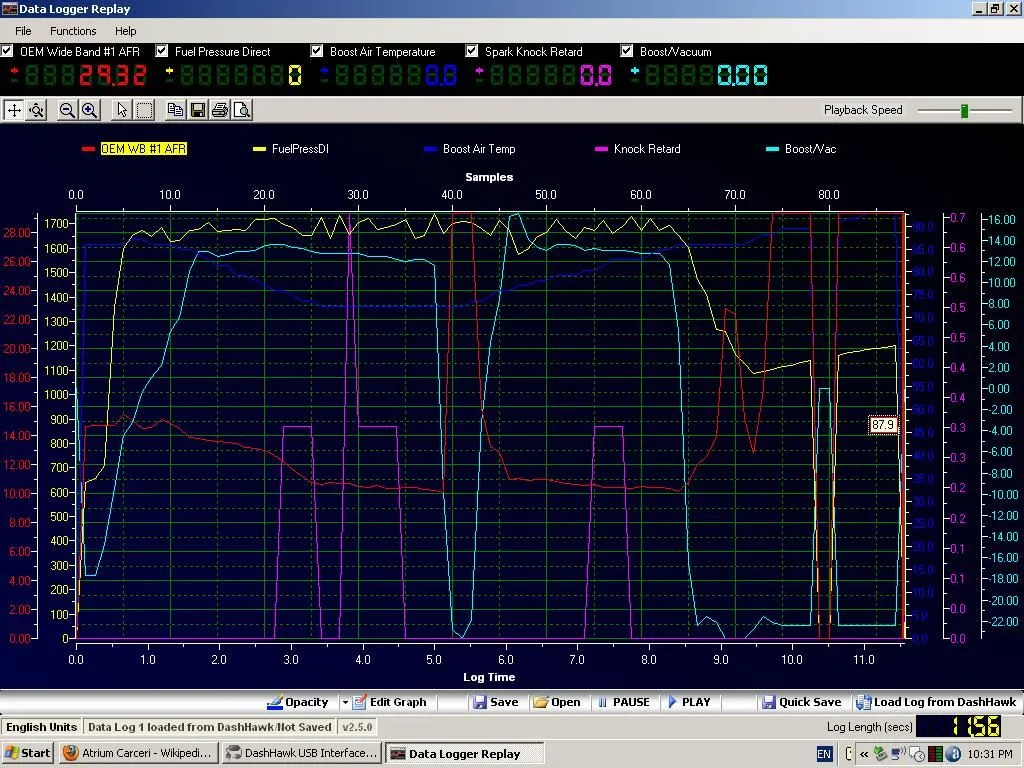Click the red-green meter tray icon
Viewport: 1024px width, 768px height.
pyautogui.click(x=935, y=754)
